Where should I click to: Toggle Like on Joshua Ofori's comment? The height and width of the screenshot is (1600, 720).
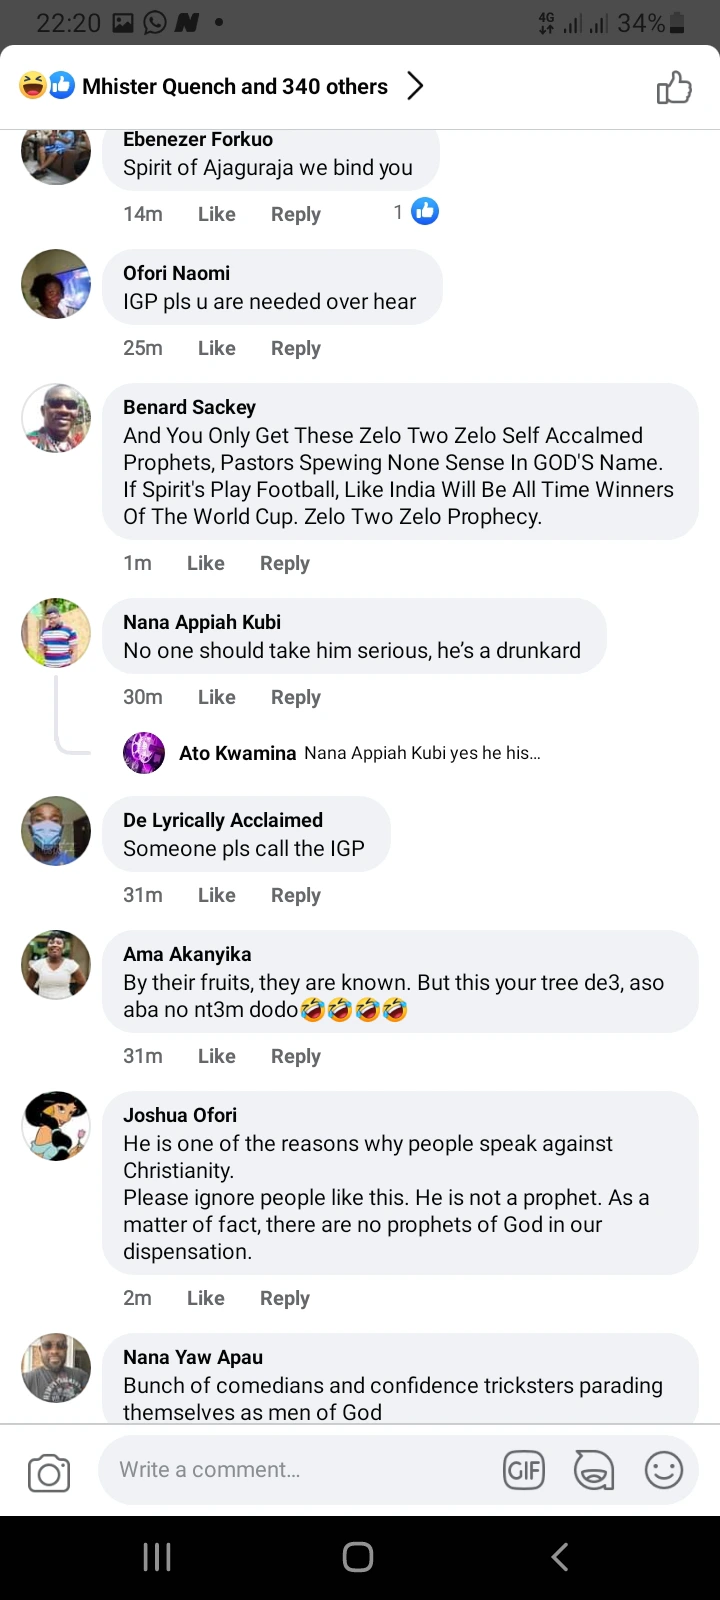pos(205,1298)
